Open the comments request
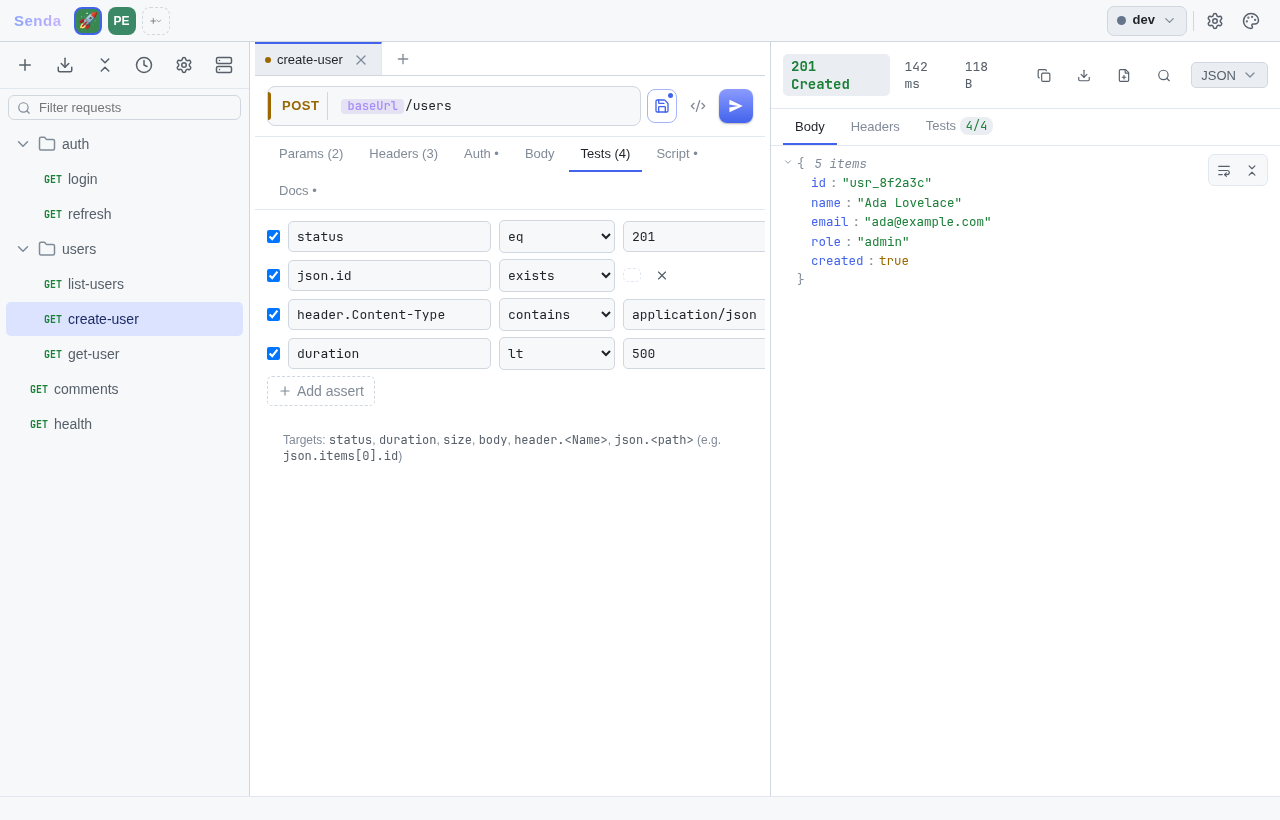Image resolution: width=1280 pixels, height=820 pixels. (125, 389)
